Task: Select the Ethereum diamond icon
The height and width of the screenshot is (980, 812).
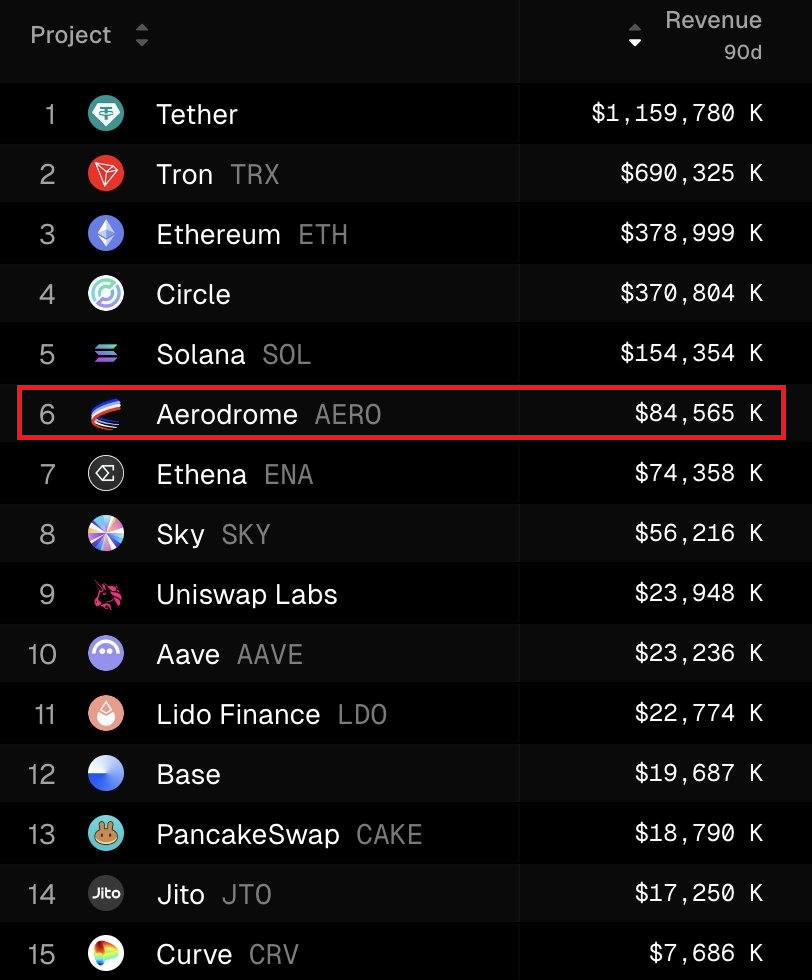Action: [x=106, y=234]
